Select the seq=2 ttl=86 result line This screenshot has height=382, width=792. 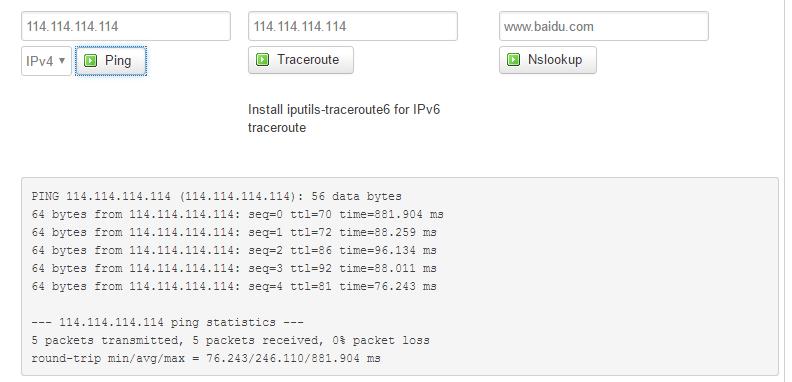(x=234, y=250)
